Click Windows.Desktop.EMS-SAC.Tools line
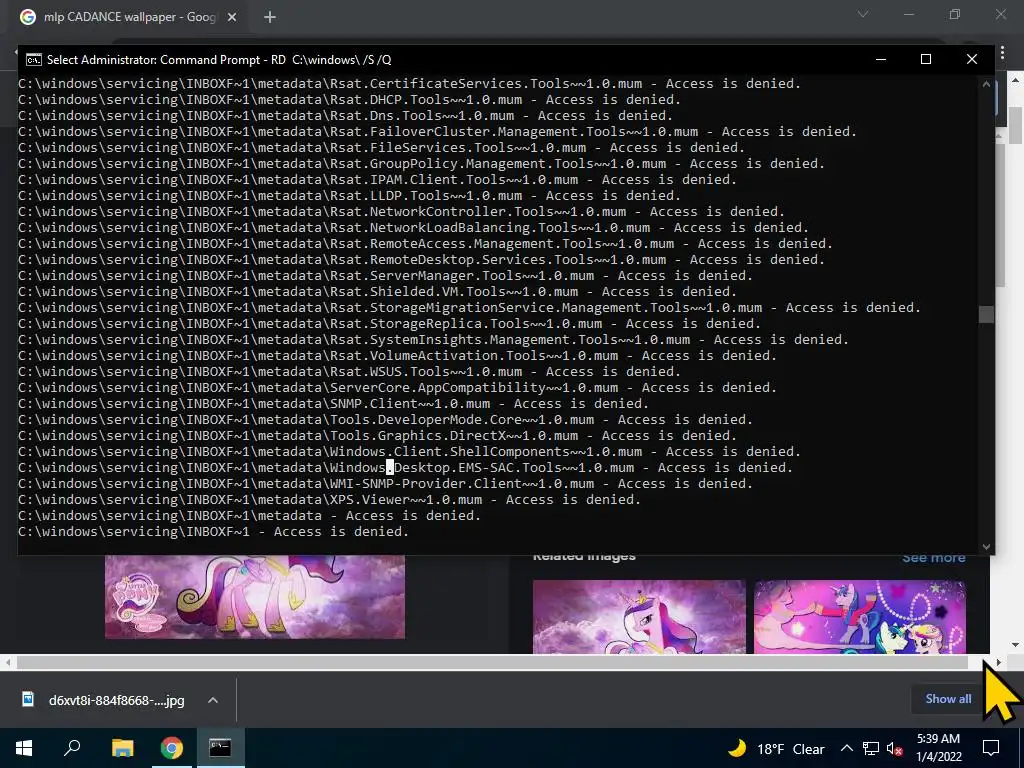 (406, 468)
